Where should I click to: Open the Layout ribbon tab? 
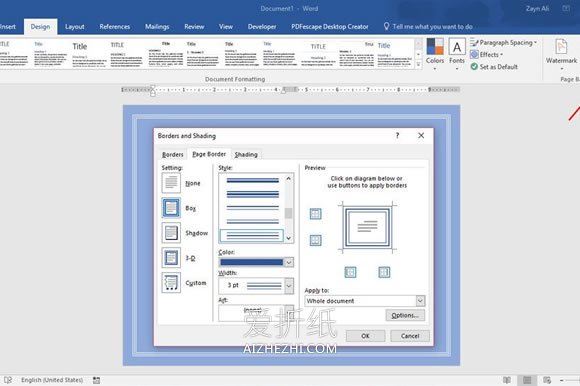click(75, 27)
